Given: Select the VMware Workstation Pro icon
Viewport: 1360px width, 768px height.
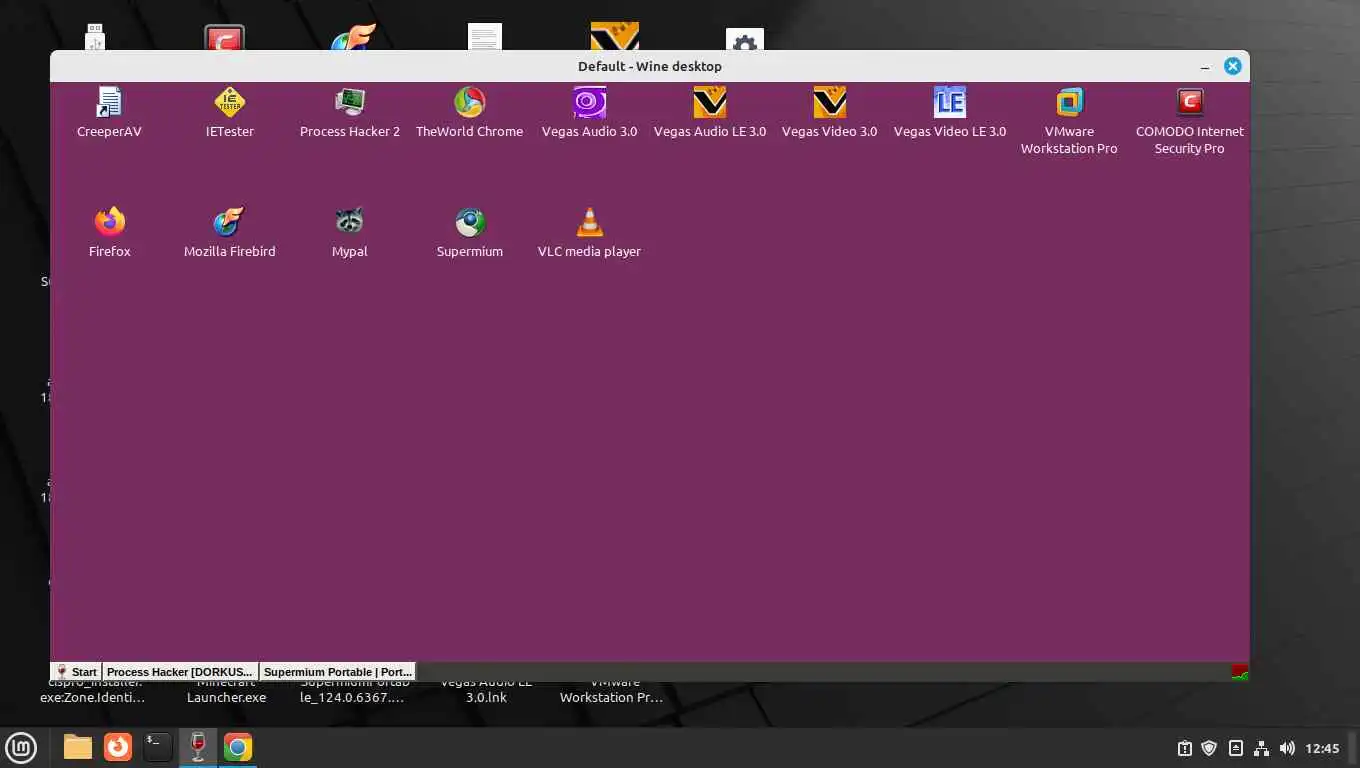Looking at the screenshot, I should [1069, 102].
